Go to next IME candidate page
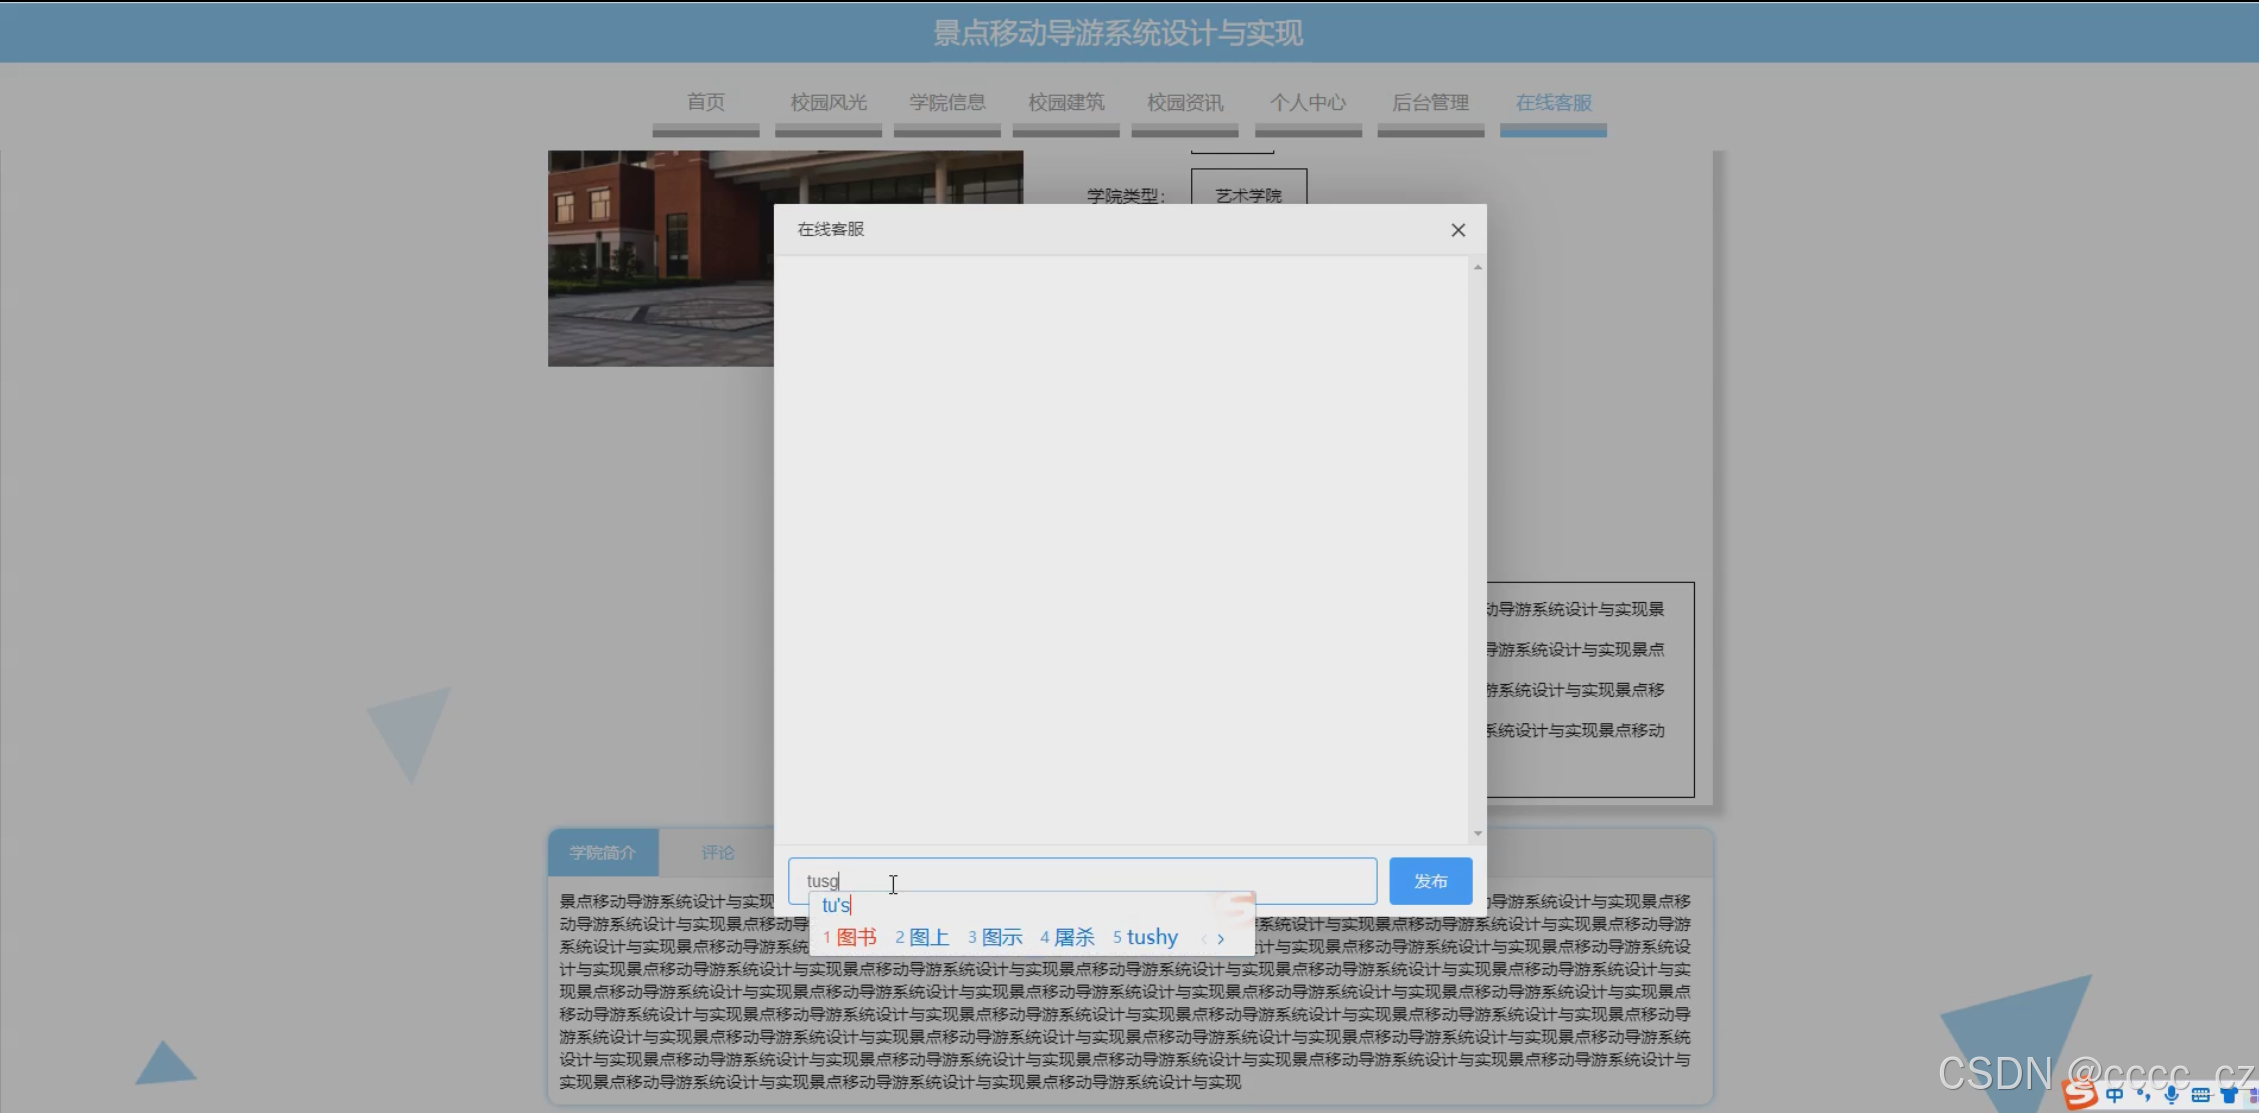Viewport: 2259px width, 1113px height. click(x=1221, y=938)
